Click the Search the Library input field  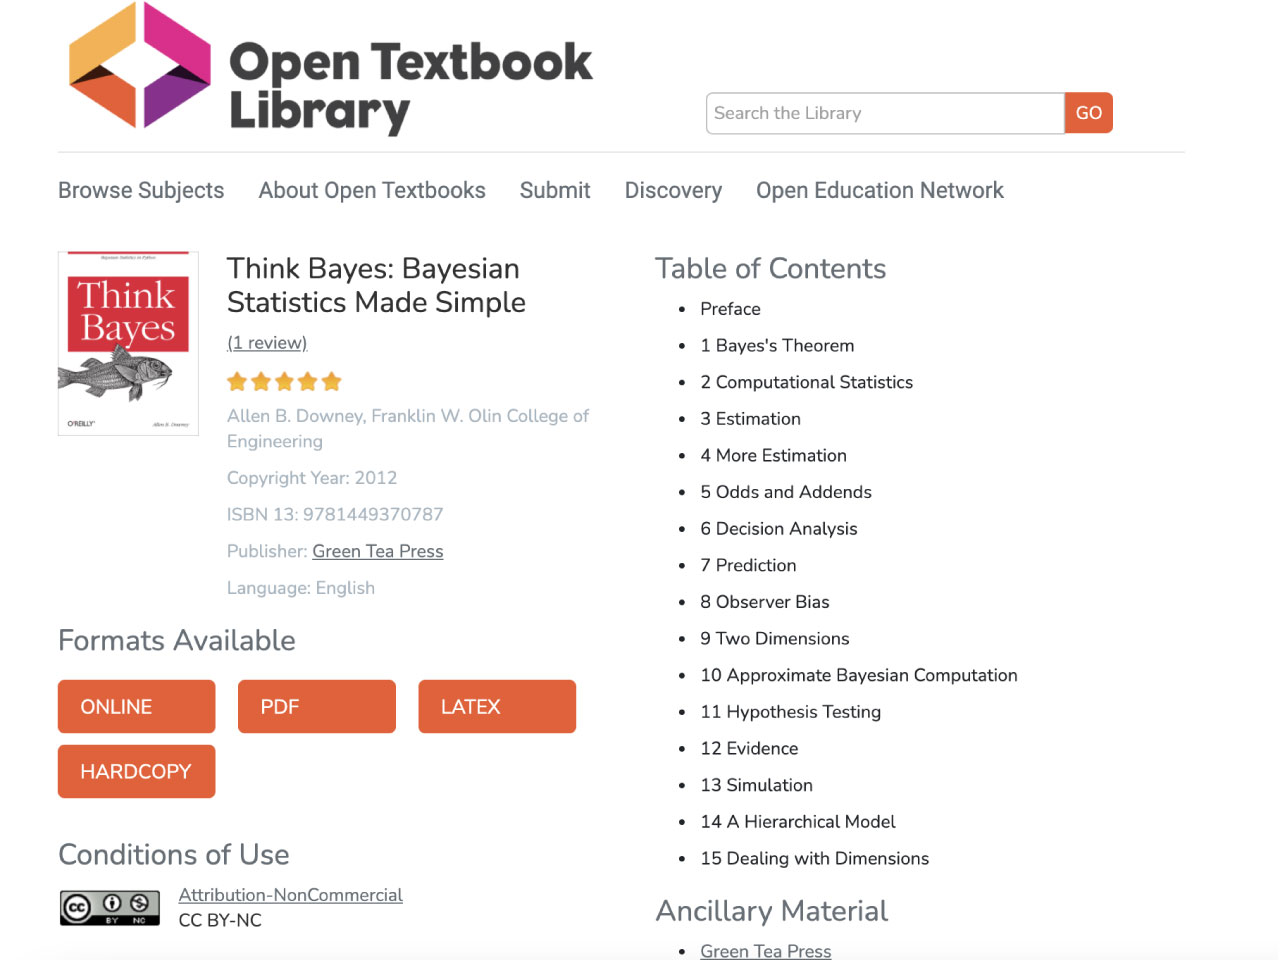pyautogui.click(x=885, y=113)
